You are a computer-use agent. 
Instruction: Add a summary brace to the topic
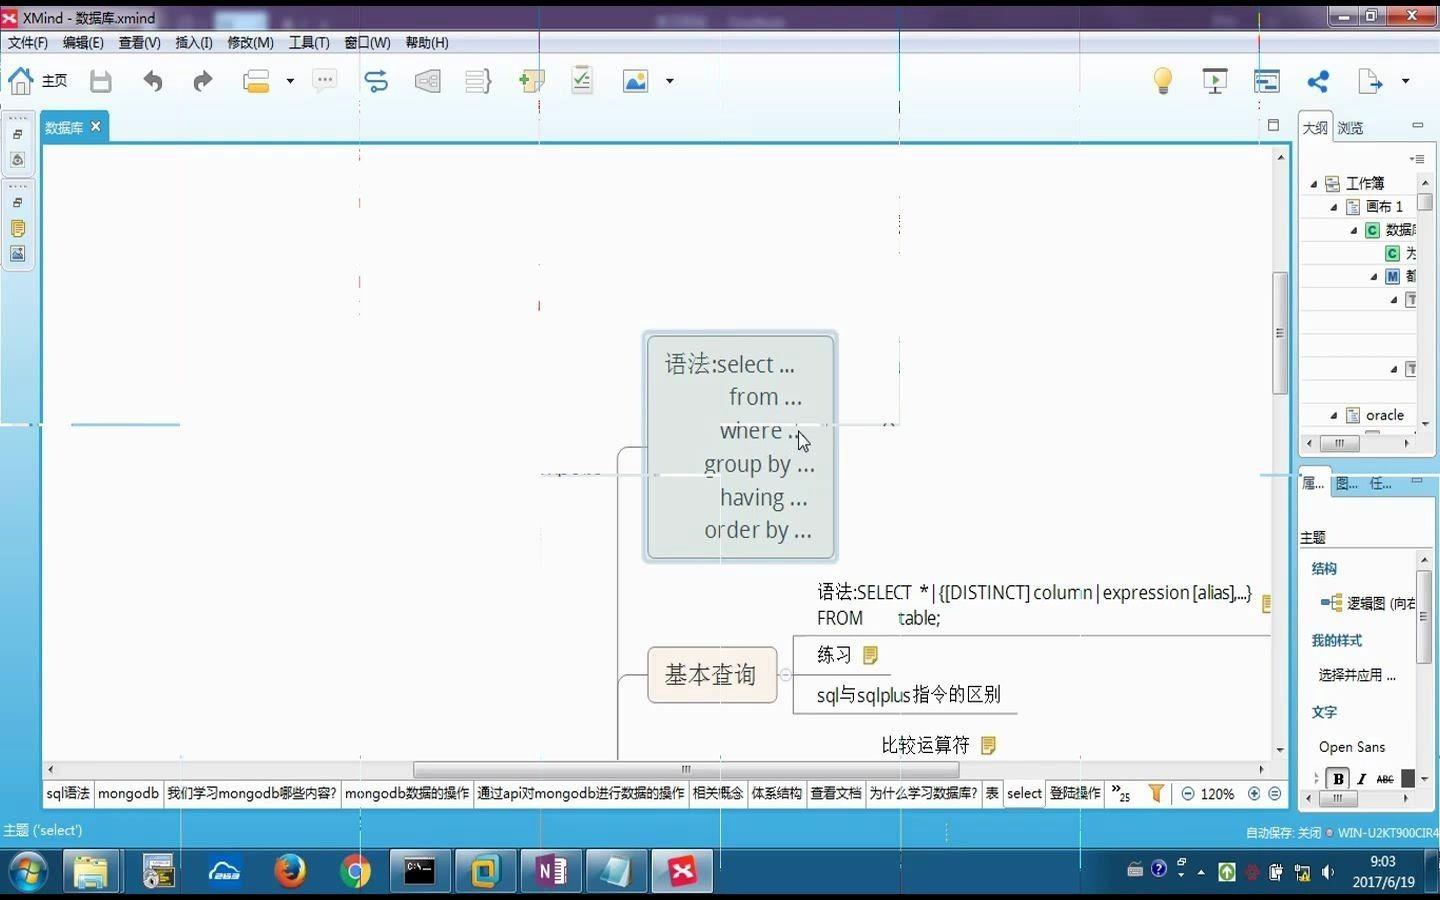478,81
